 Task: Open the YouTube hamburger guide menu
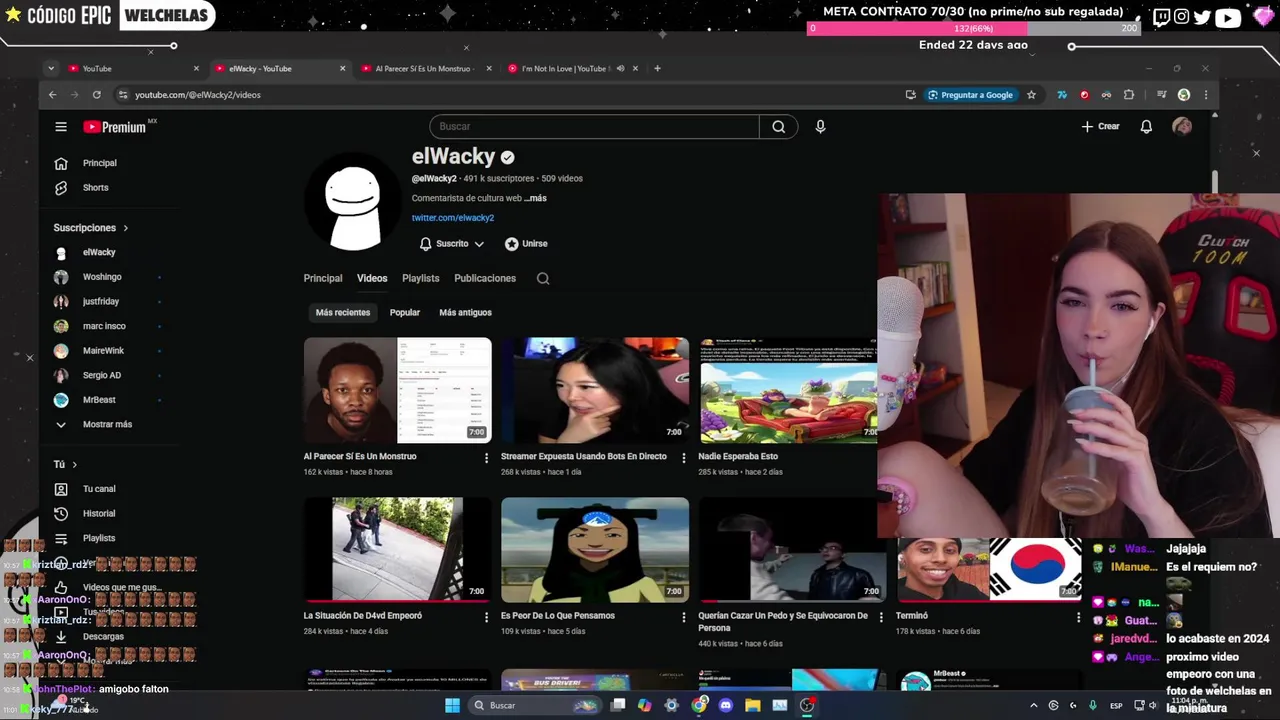click(61, 127)
